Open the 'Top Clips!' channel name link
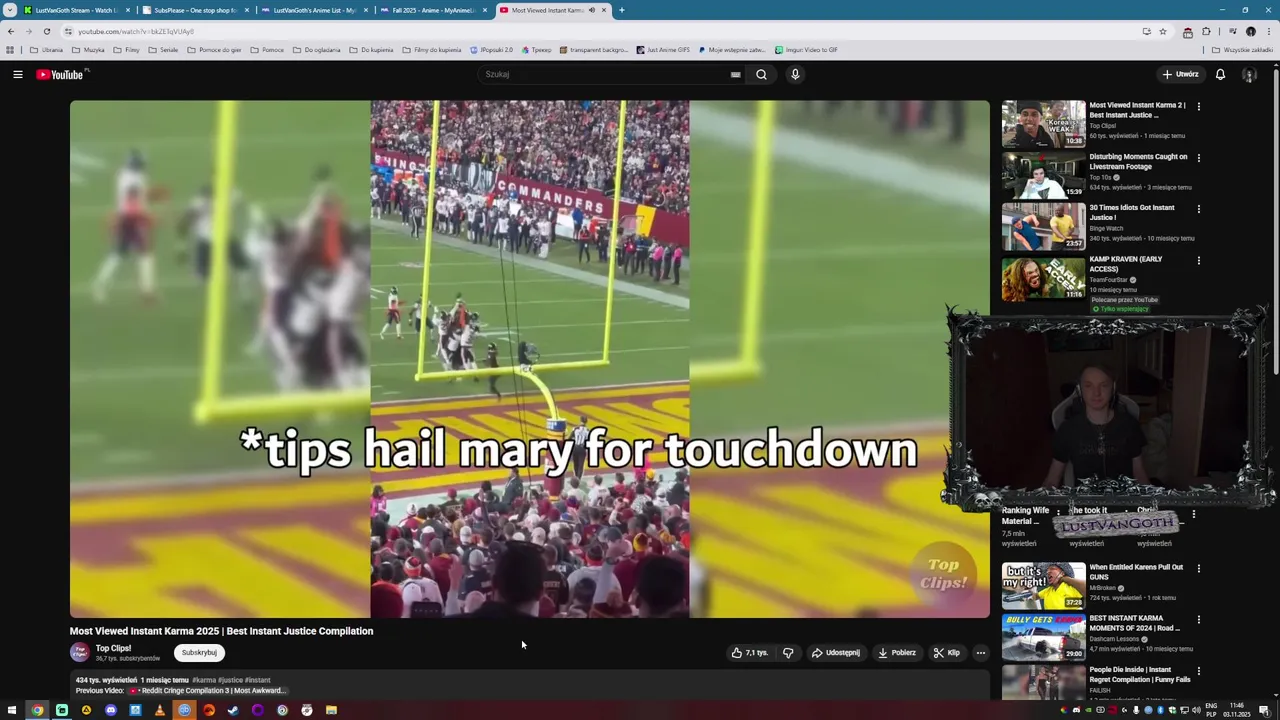This screenshot has height=720, width=1280. tap(113, 648)
